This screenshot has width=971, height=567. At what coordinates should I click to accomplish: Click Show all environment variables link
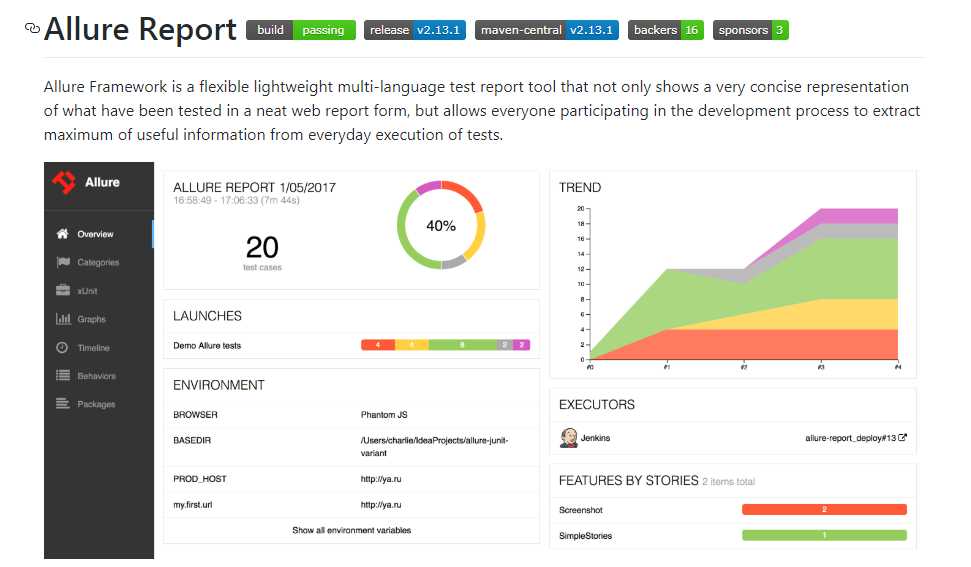352,530
